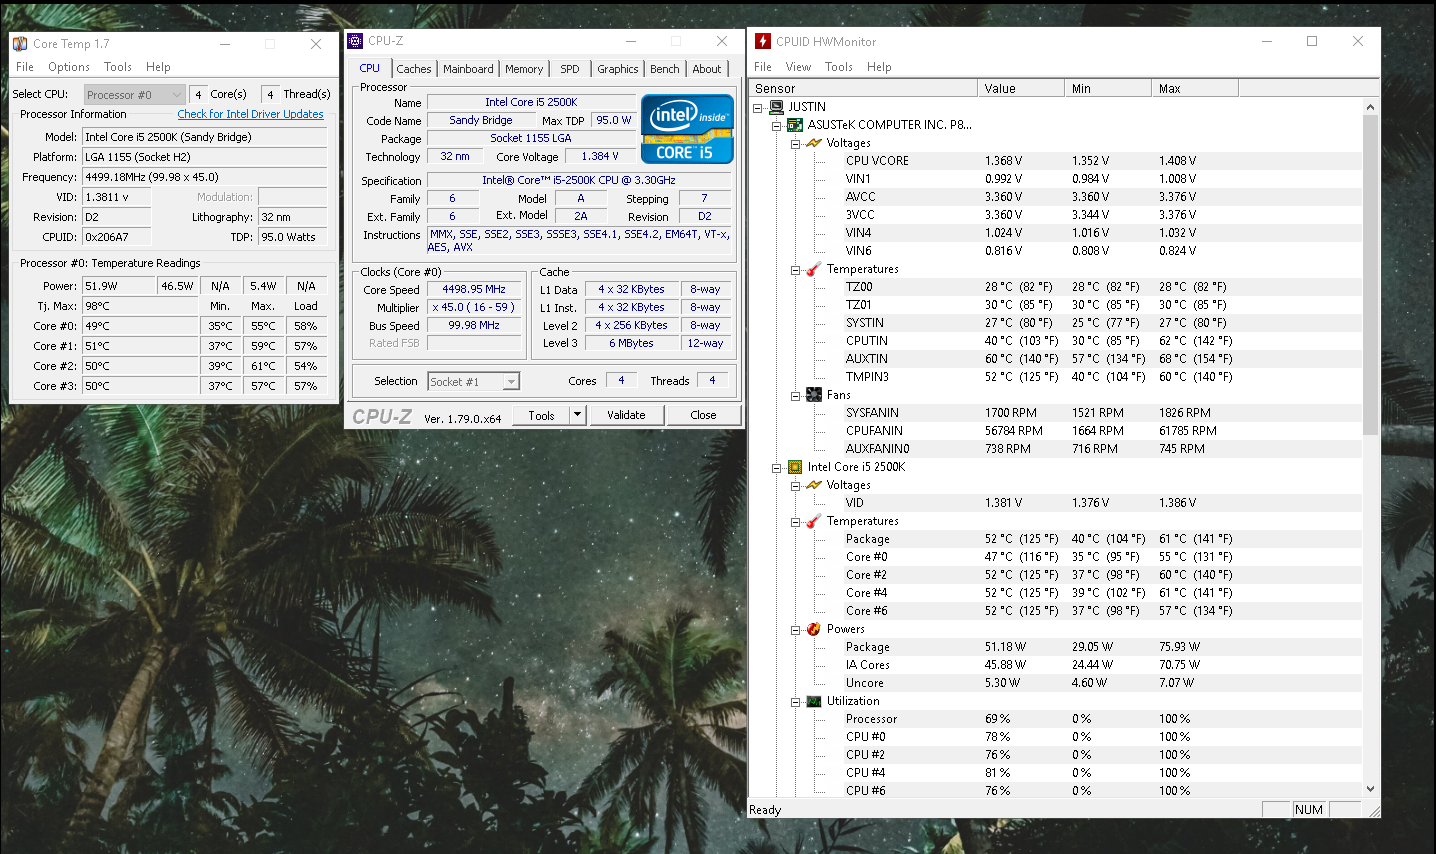The height and width of the screenshot is (854, 1436).
Task: Click the HWMonitor scrollbar up arrow
Action: (1370, 107)
